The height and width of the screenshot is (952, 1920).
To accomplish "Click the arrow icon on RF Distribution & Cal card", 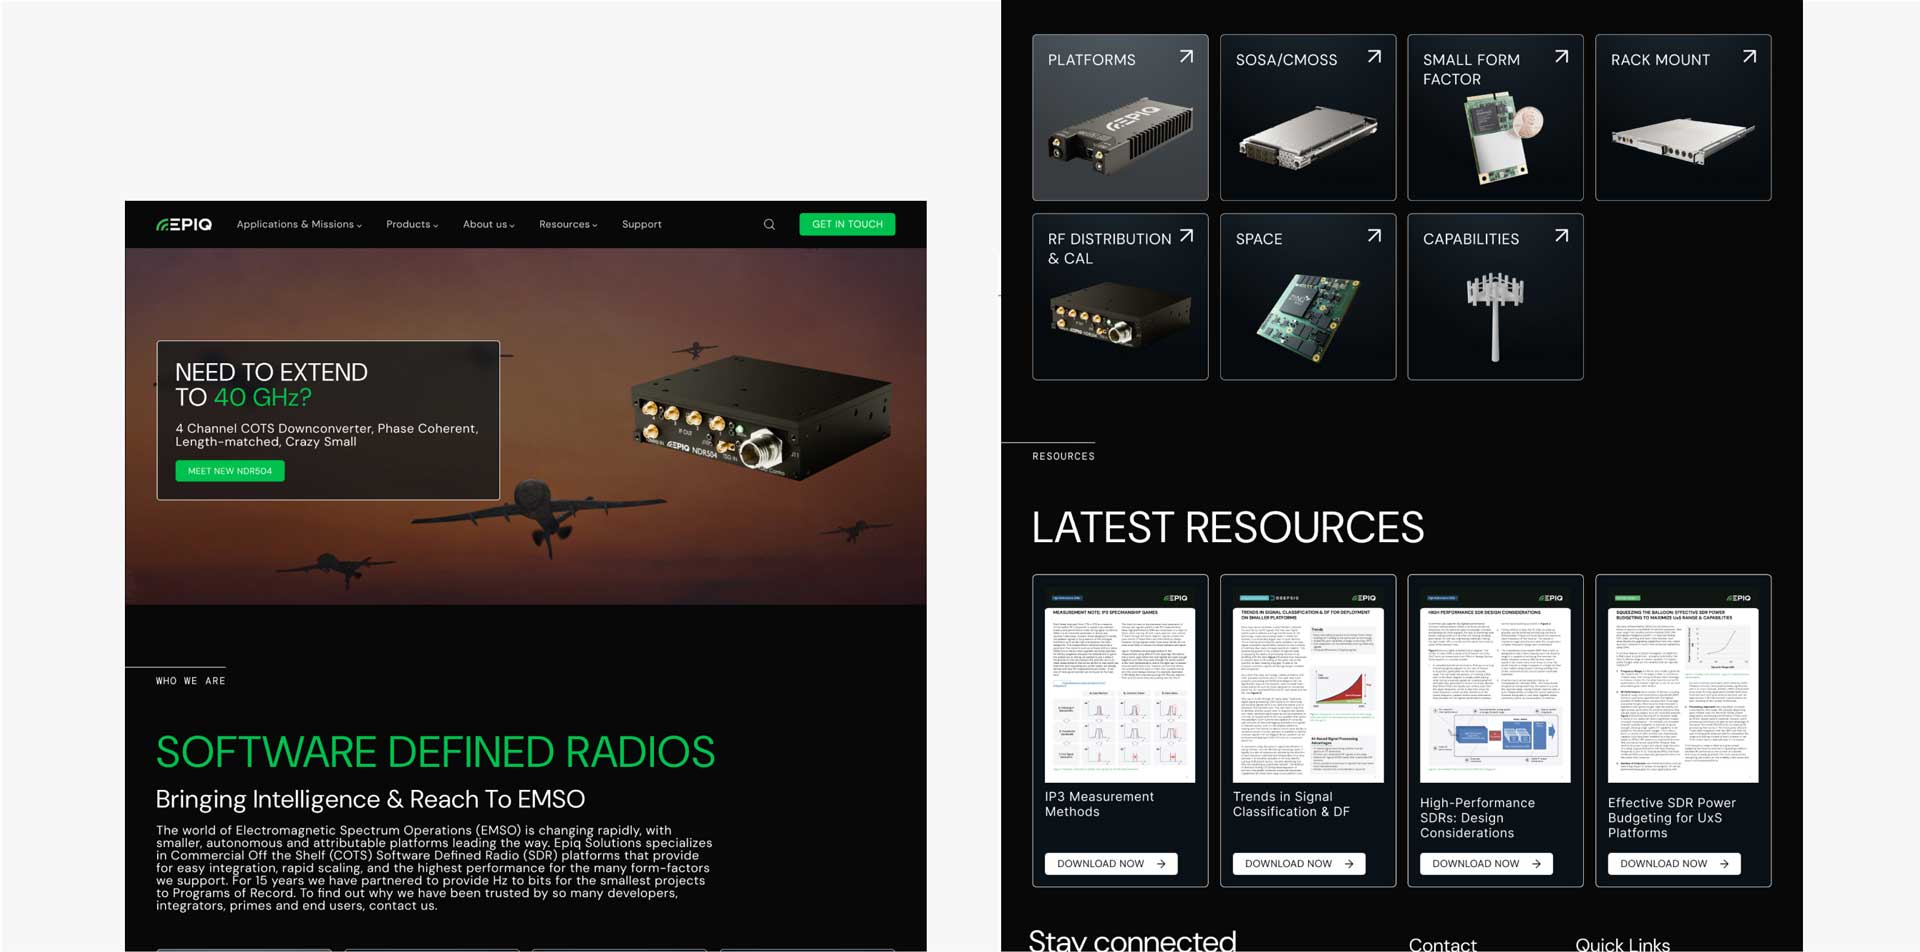I will tap(1186, 236).
